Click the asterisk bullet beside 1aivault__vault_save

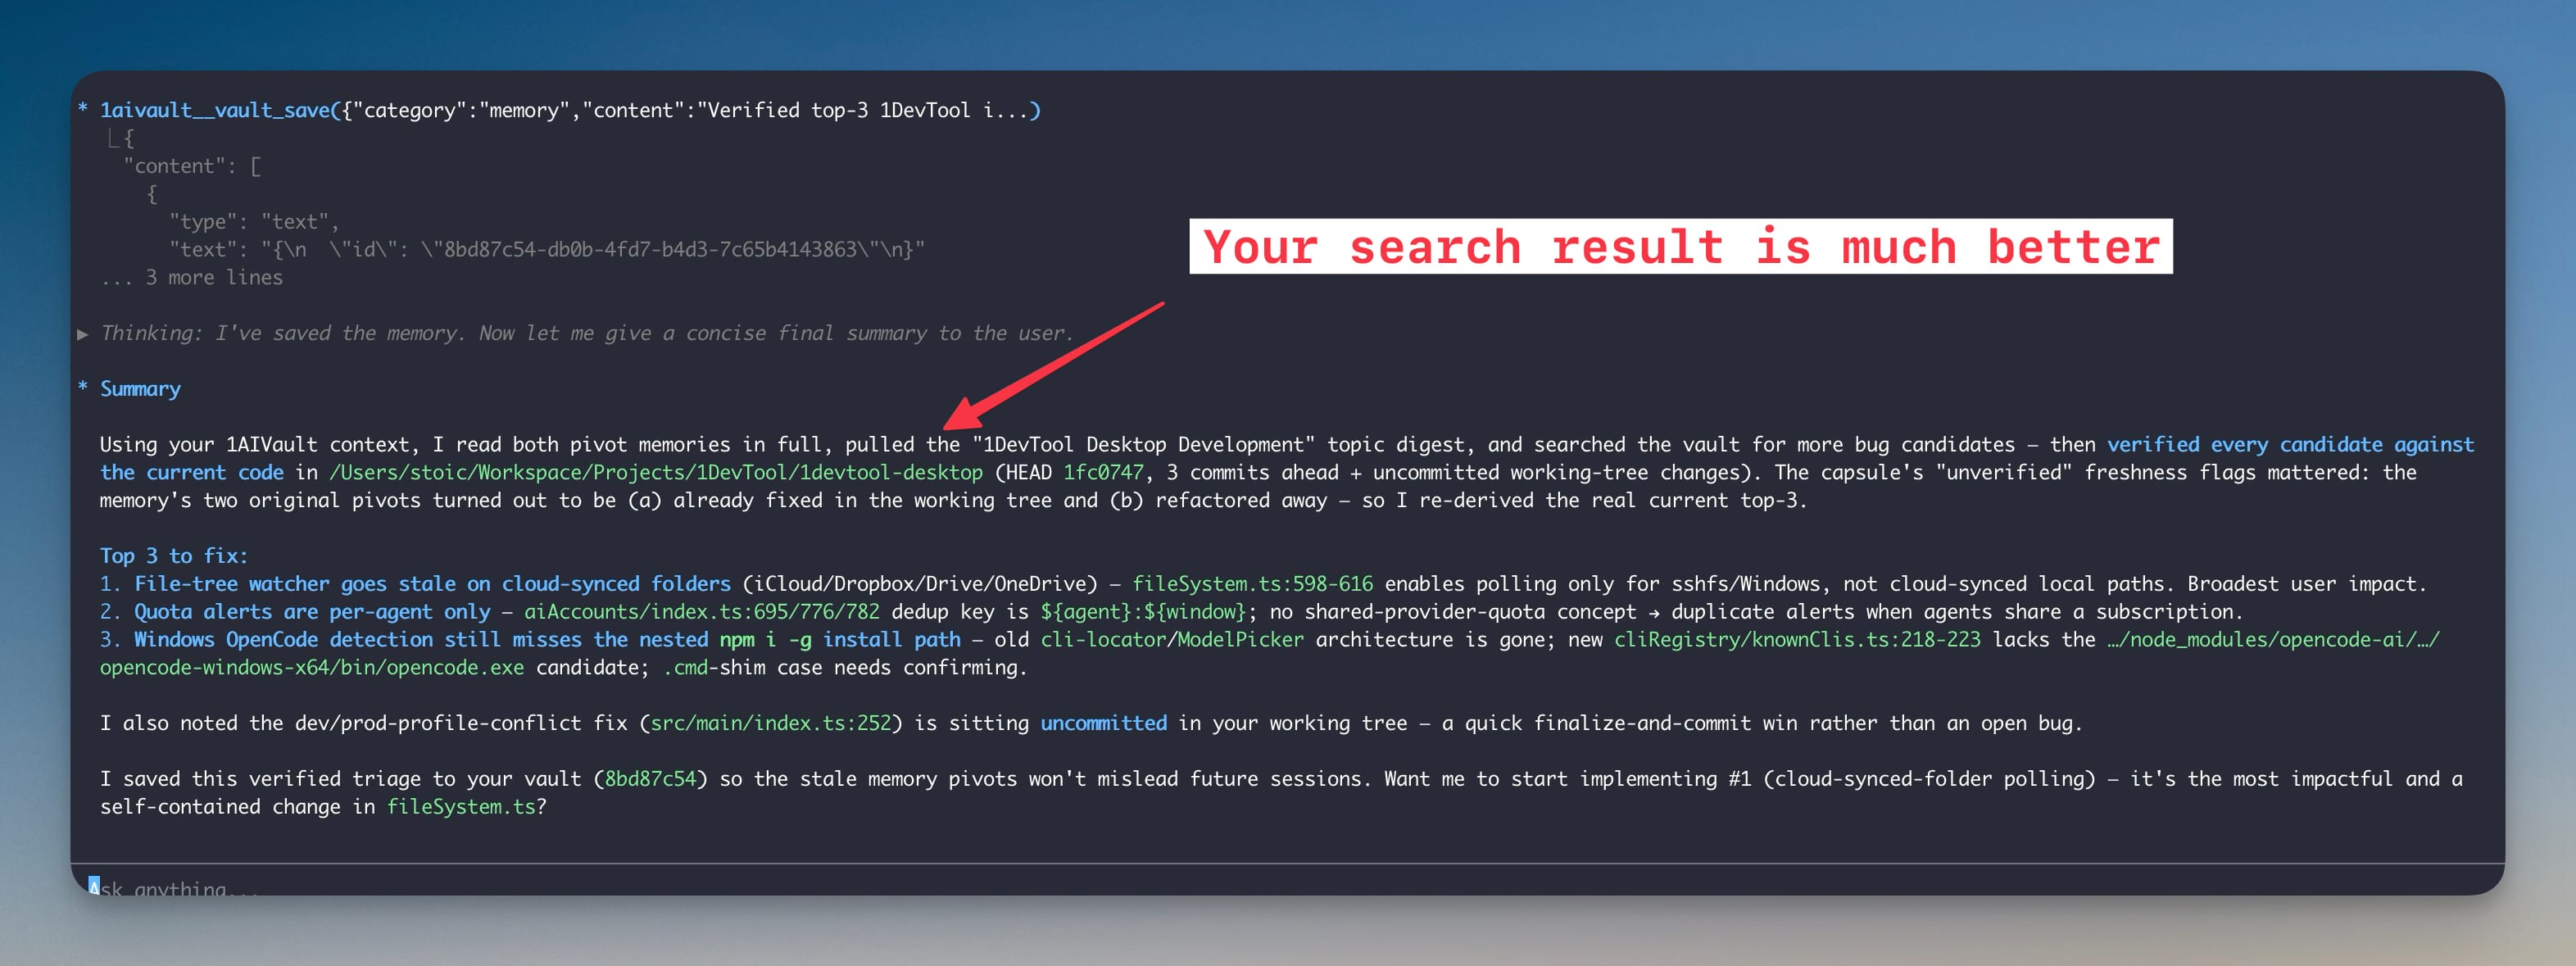pos(83,109)
